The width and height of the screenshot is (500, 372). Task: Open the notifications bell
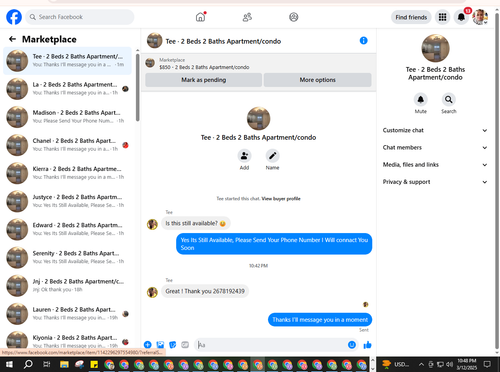pyautogui.click(x=461, y=17)
